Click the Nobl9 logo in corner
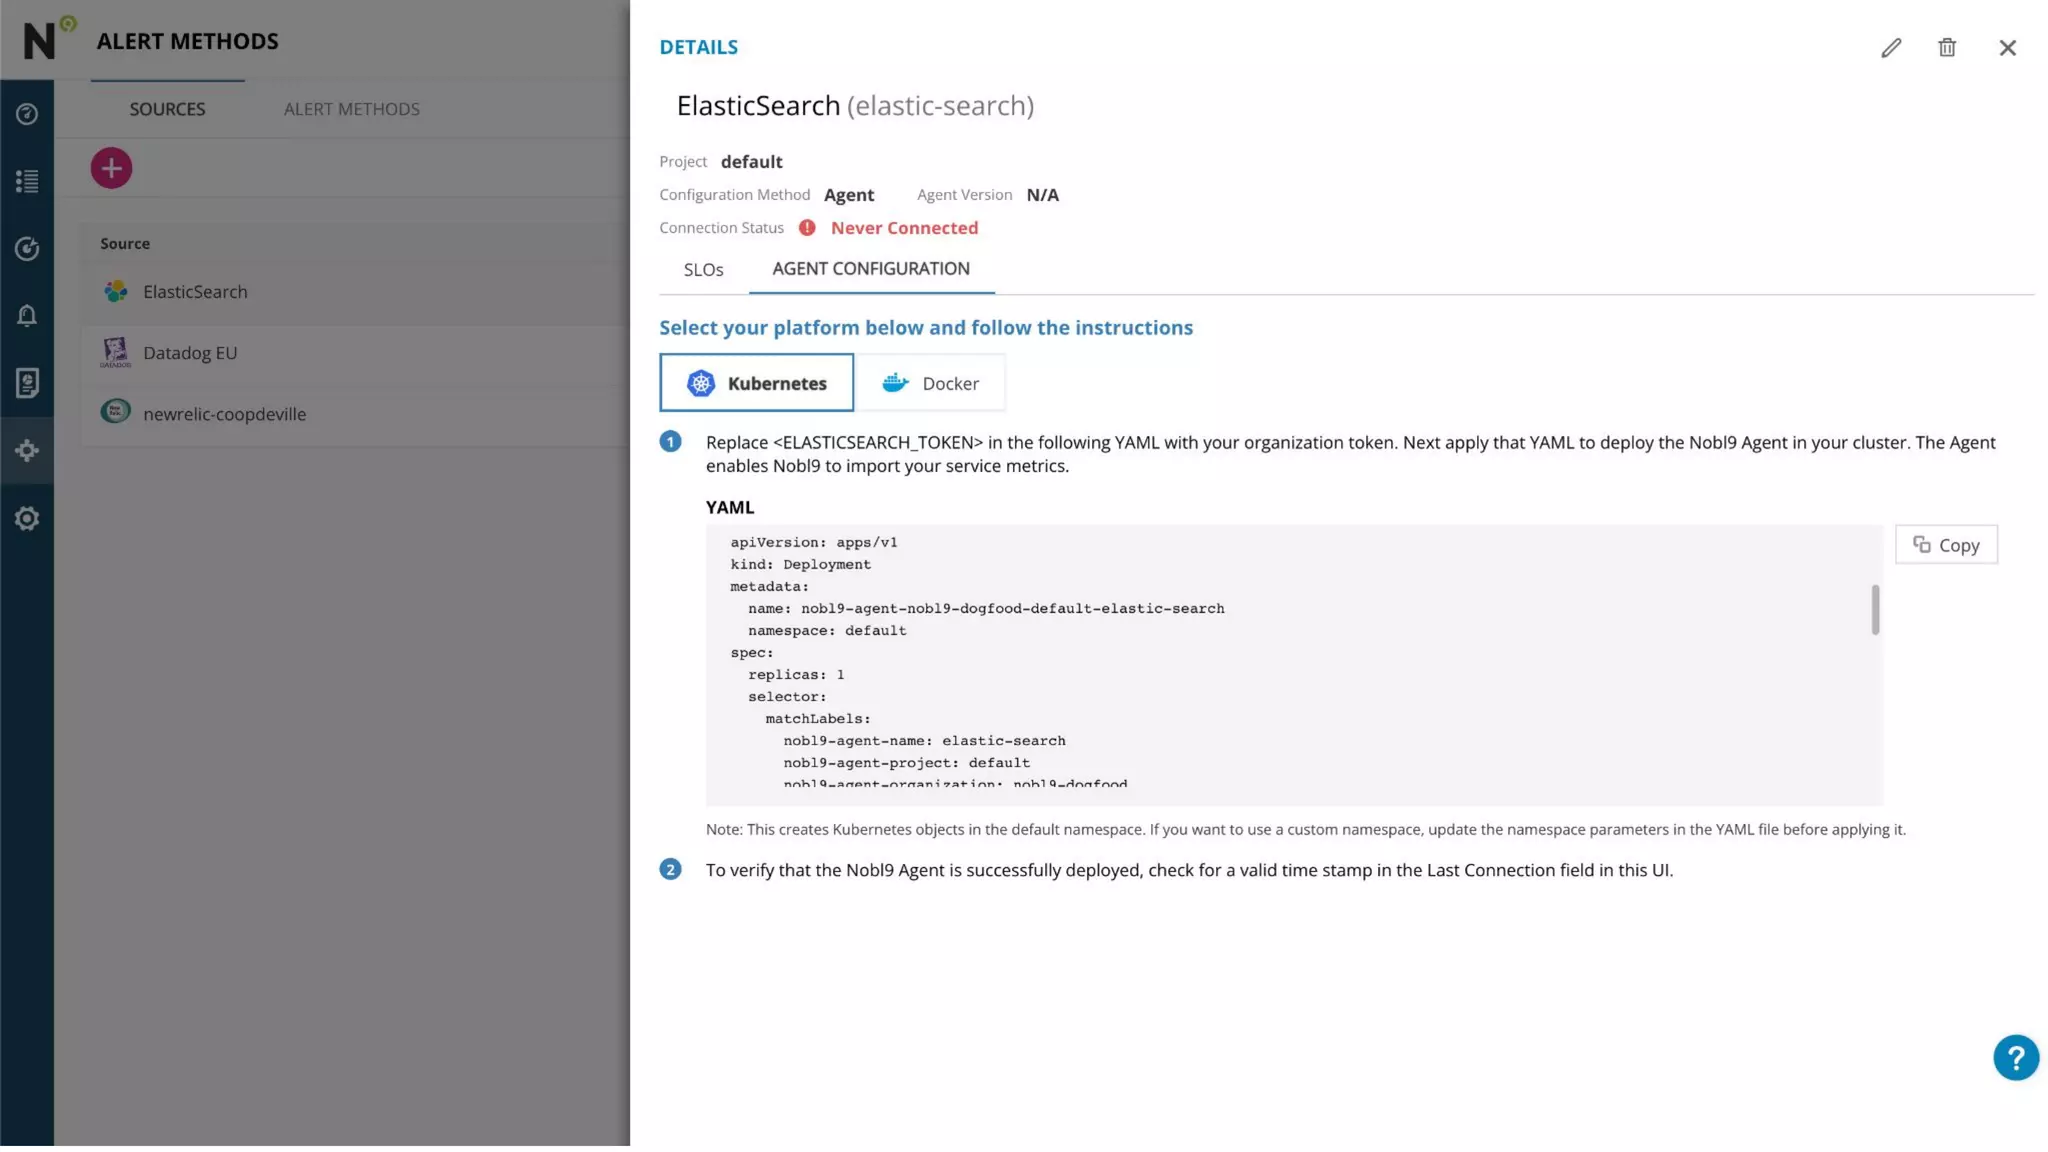This screenshot has height=1152, width=2048. (40, 40)
